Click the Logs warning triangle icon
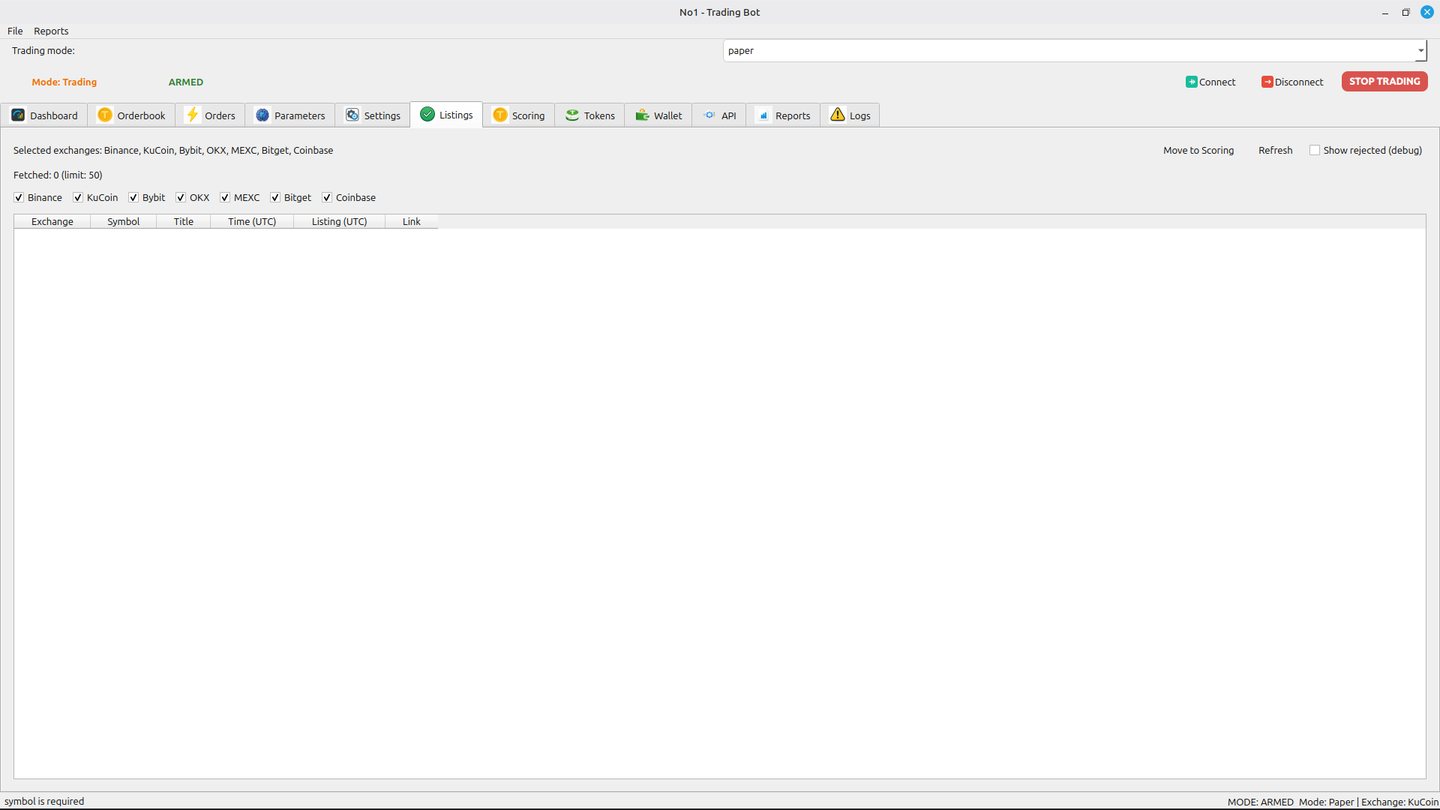The width and height of the screenshot is (1440, 810). coord(837,115)
